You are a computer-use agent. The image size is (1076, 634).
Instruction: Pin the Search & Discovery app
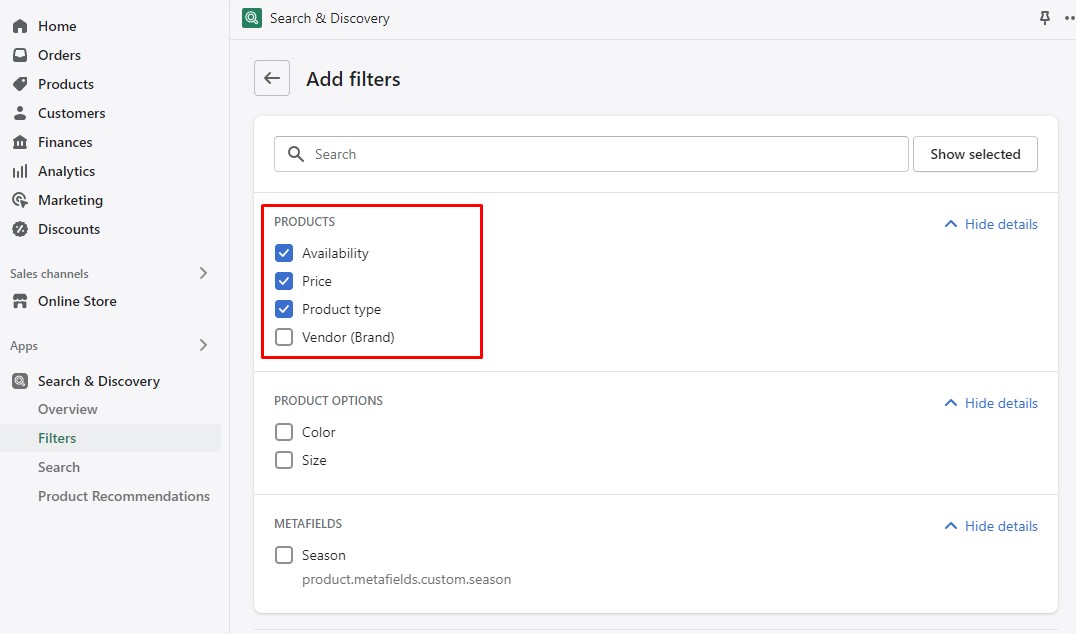(1044, 18)
